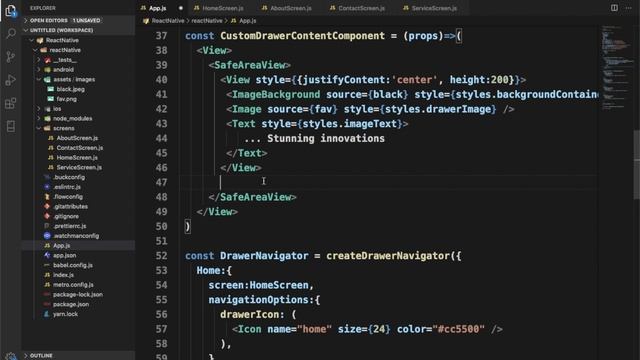
Task: Open yarn.lock in the explorer
Action: [x=65, y=314]
